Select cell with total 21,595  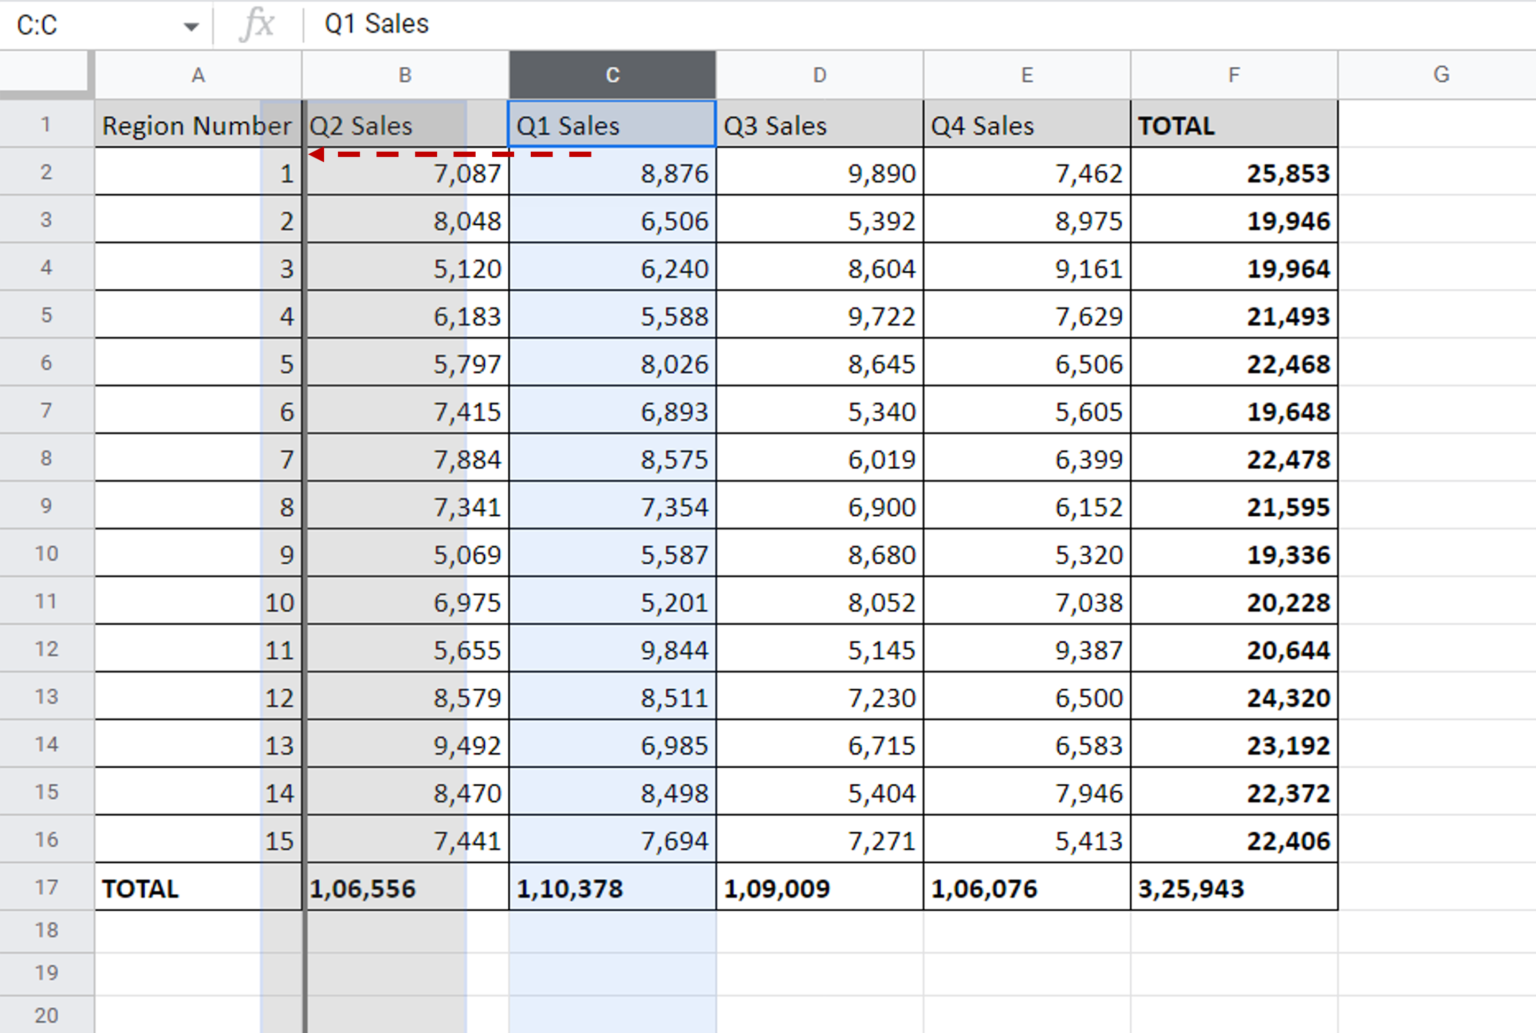point(1234,506)
